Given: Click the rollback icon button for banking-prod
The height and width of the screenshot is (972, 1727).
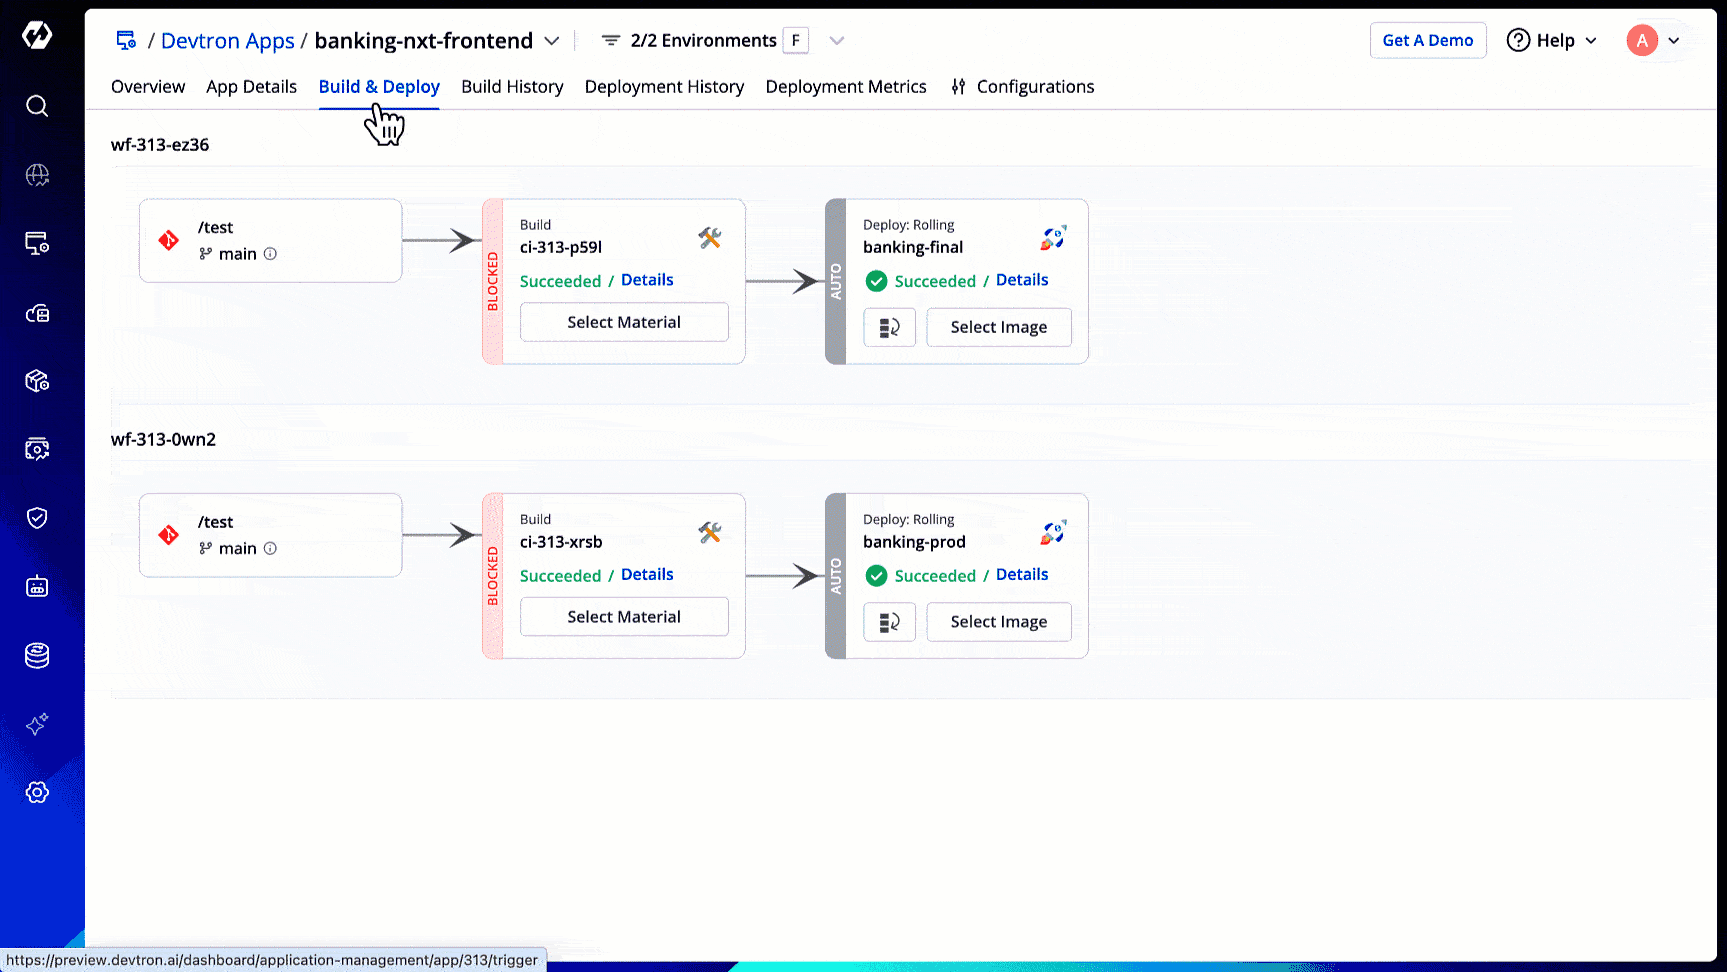Looking at the screenshot, I should [x=889, y=622].
